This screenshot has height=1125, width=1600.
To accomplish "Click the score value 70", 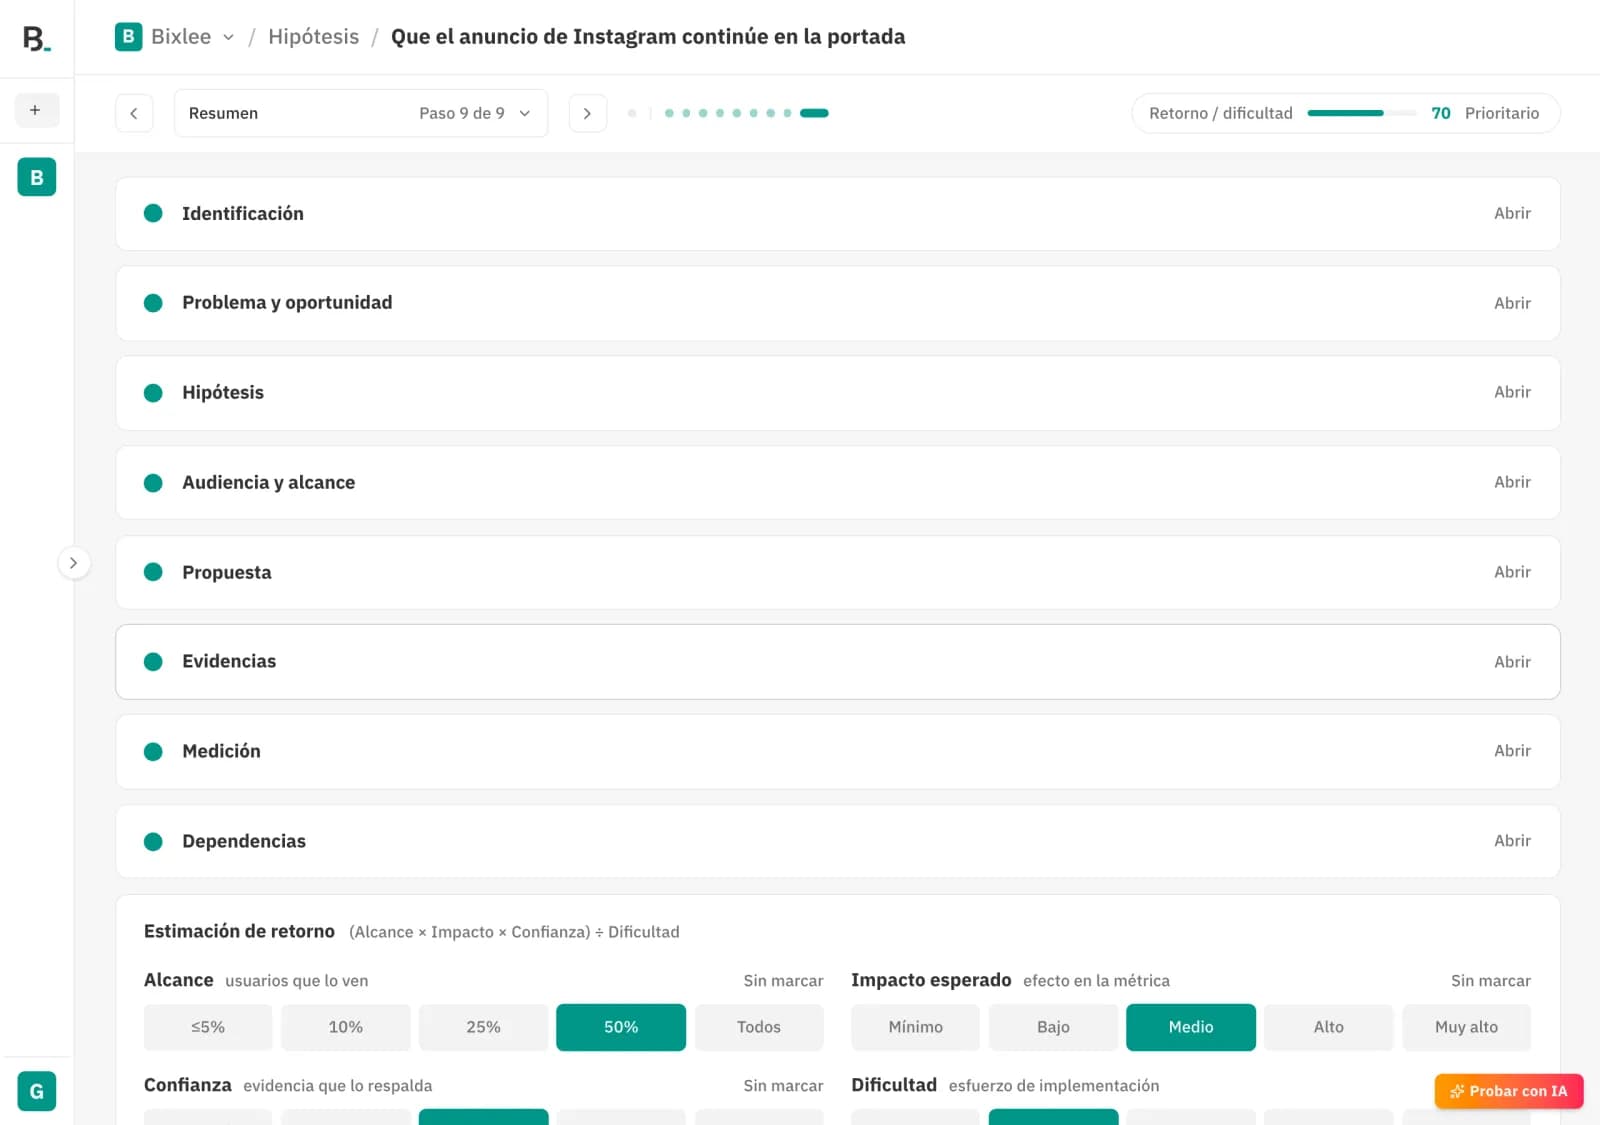I will tap(1440, 113).
